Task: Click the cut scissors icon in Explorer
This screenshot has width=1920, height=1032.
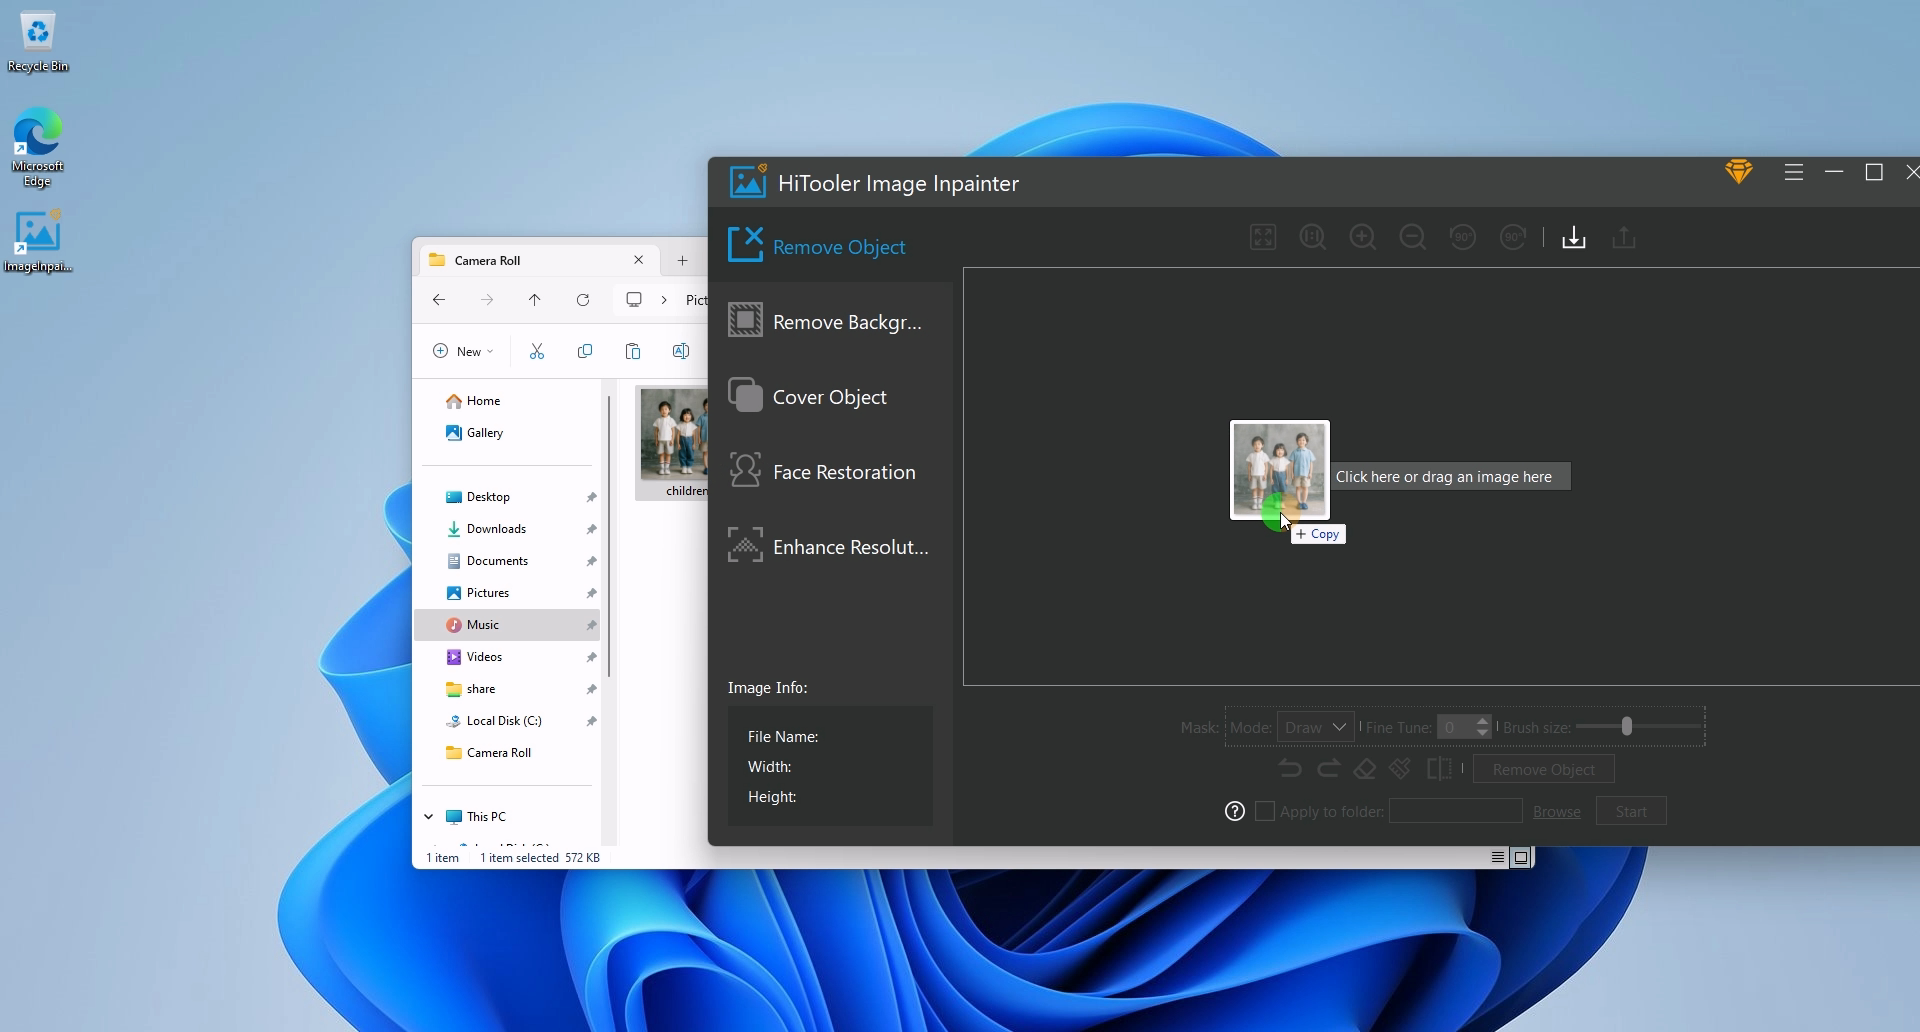Action: 537,351
